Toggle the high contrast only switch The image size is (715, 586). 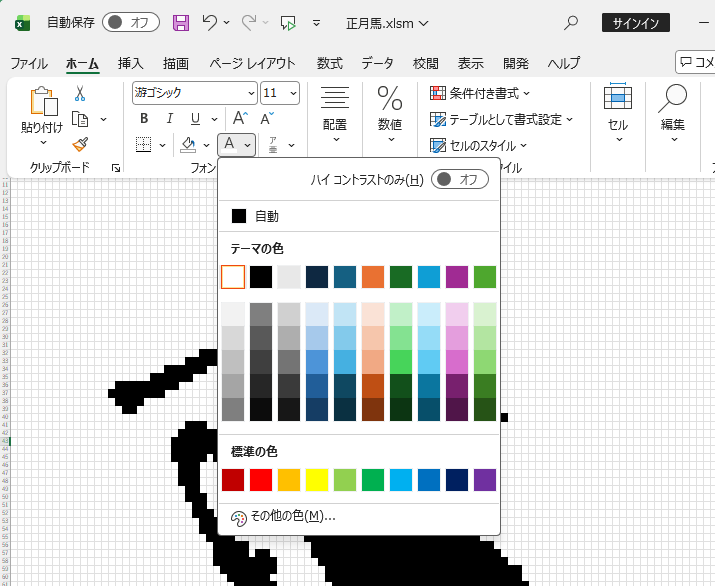[x=460, y=180]
